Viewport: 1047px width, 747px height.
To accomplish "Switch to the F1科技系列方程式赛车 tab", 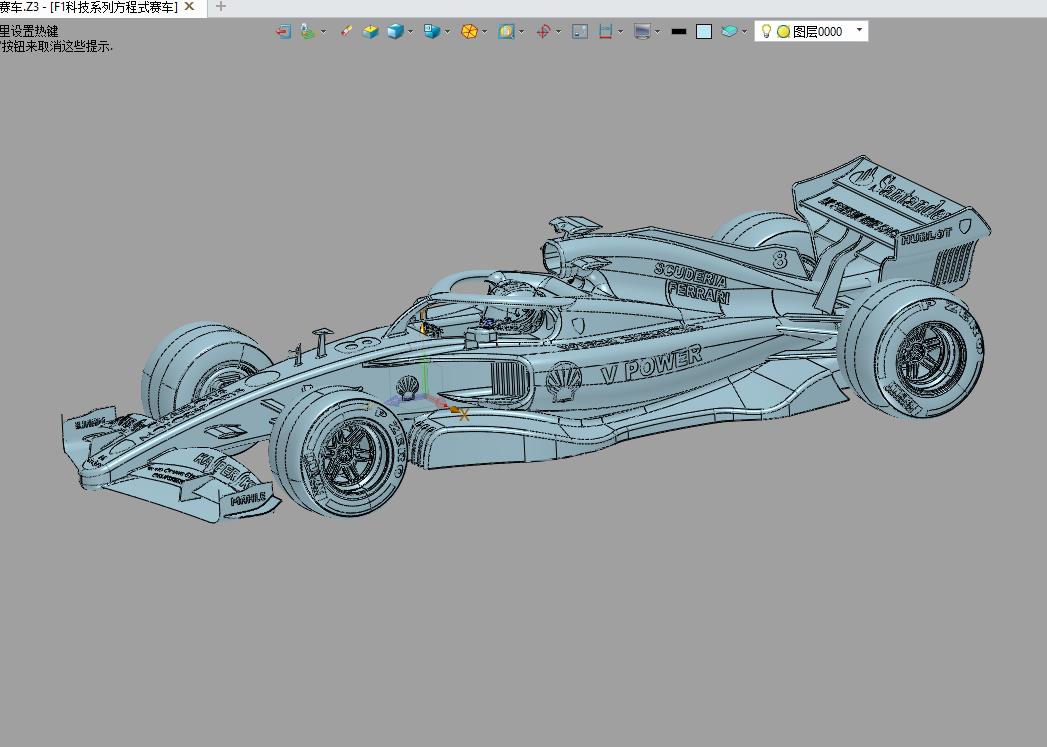I will click(x=92, y=7).
